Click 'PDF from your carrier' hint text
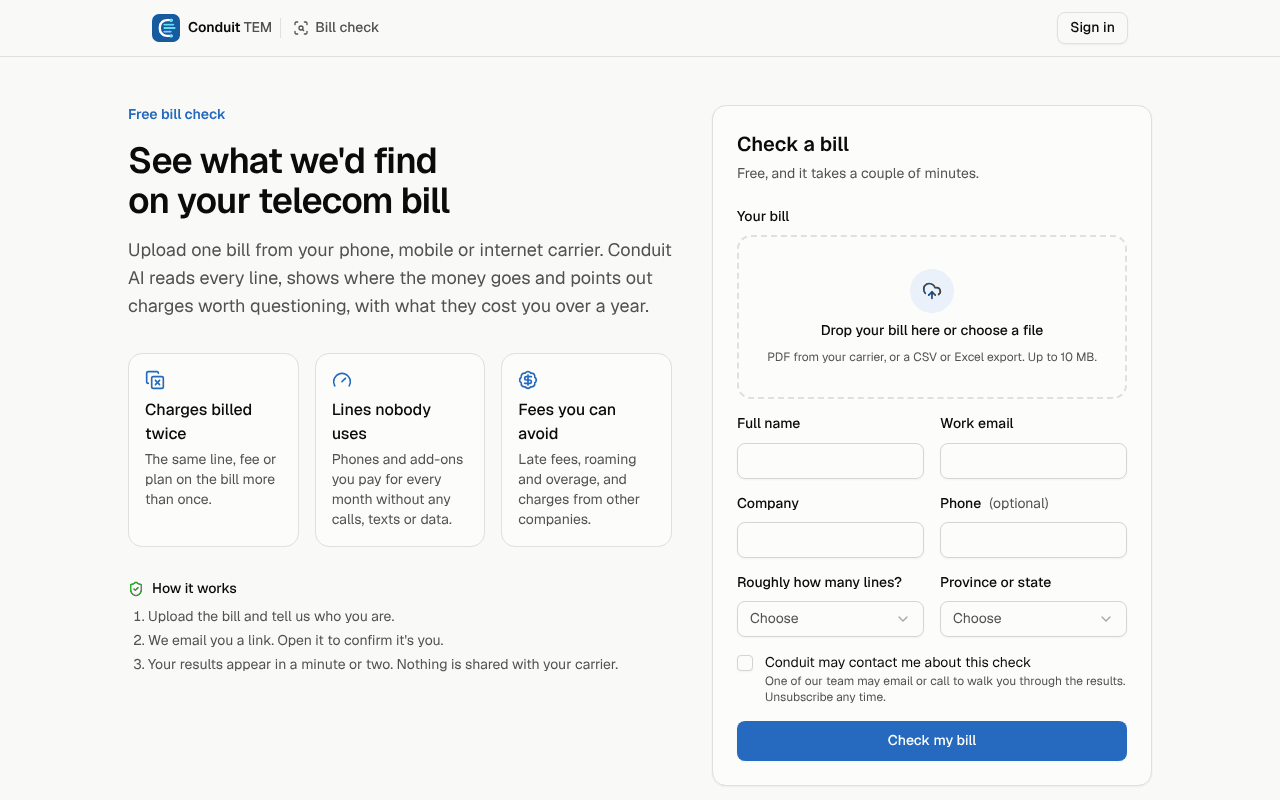1280x800 pixels. [x=932, y=357]
